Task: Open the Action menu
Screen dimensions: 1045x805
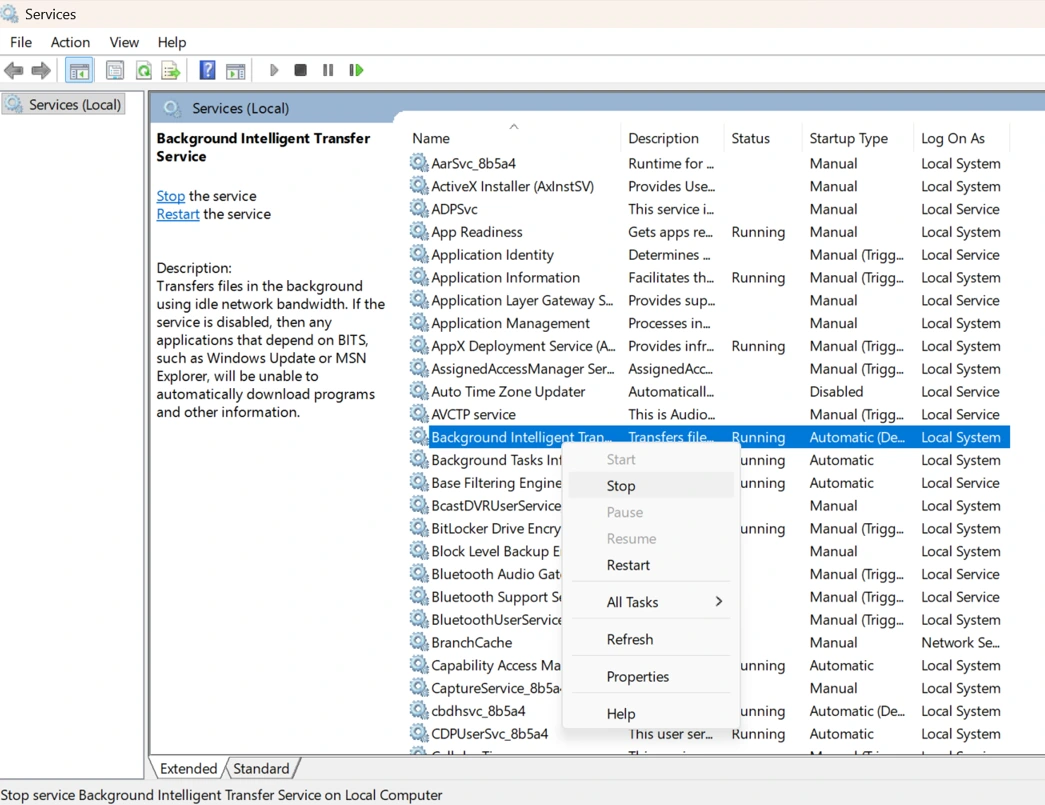Action: tap(70, 42)
